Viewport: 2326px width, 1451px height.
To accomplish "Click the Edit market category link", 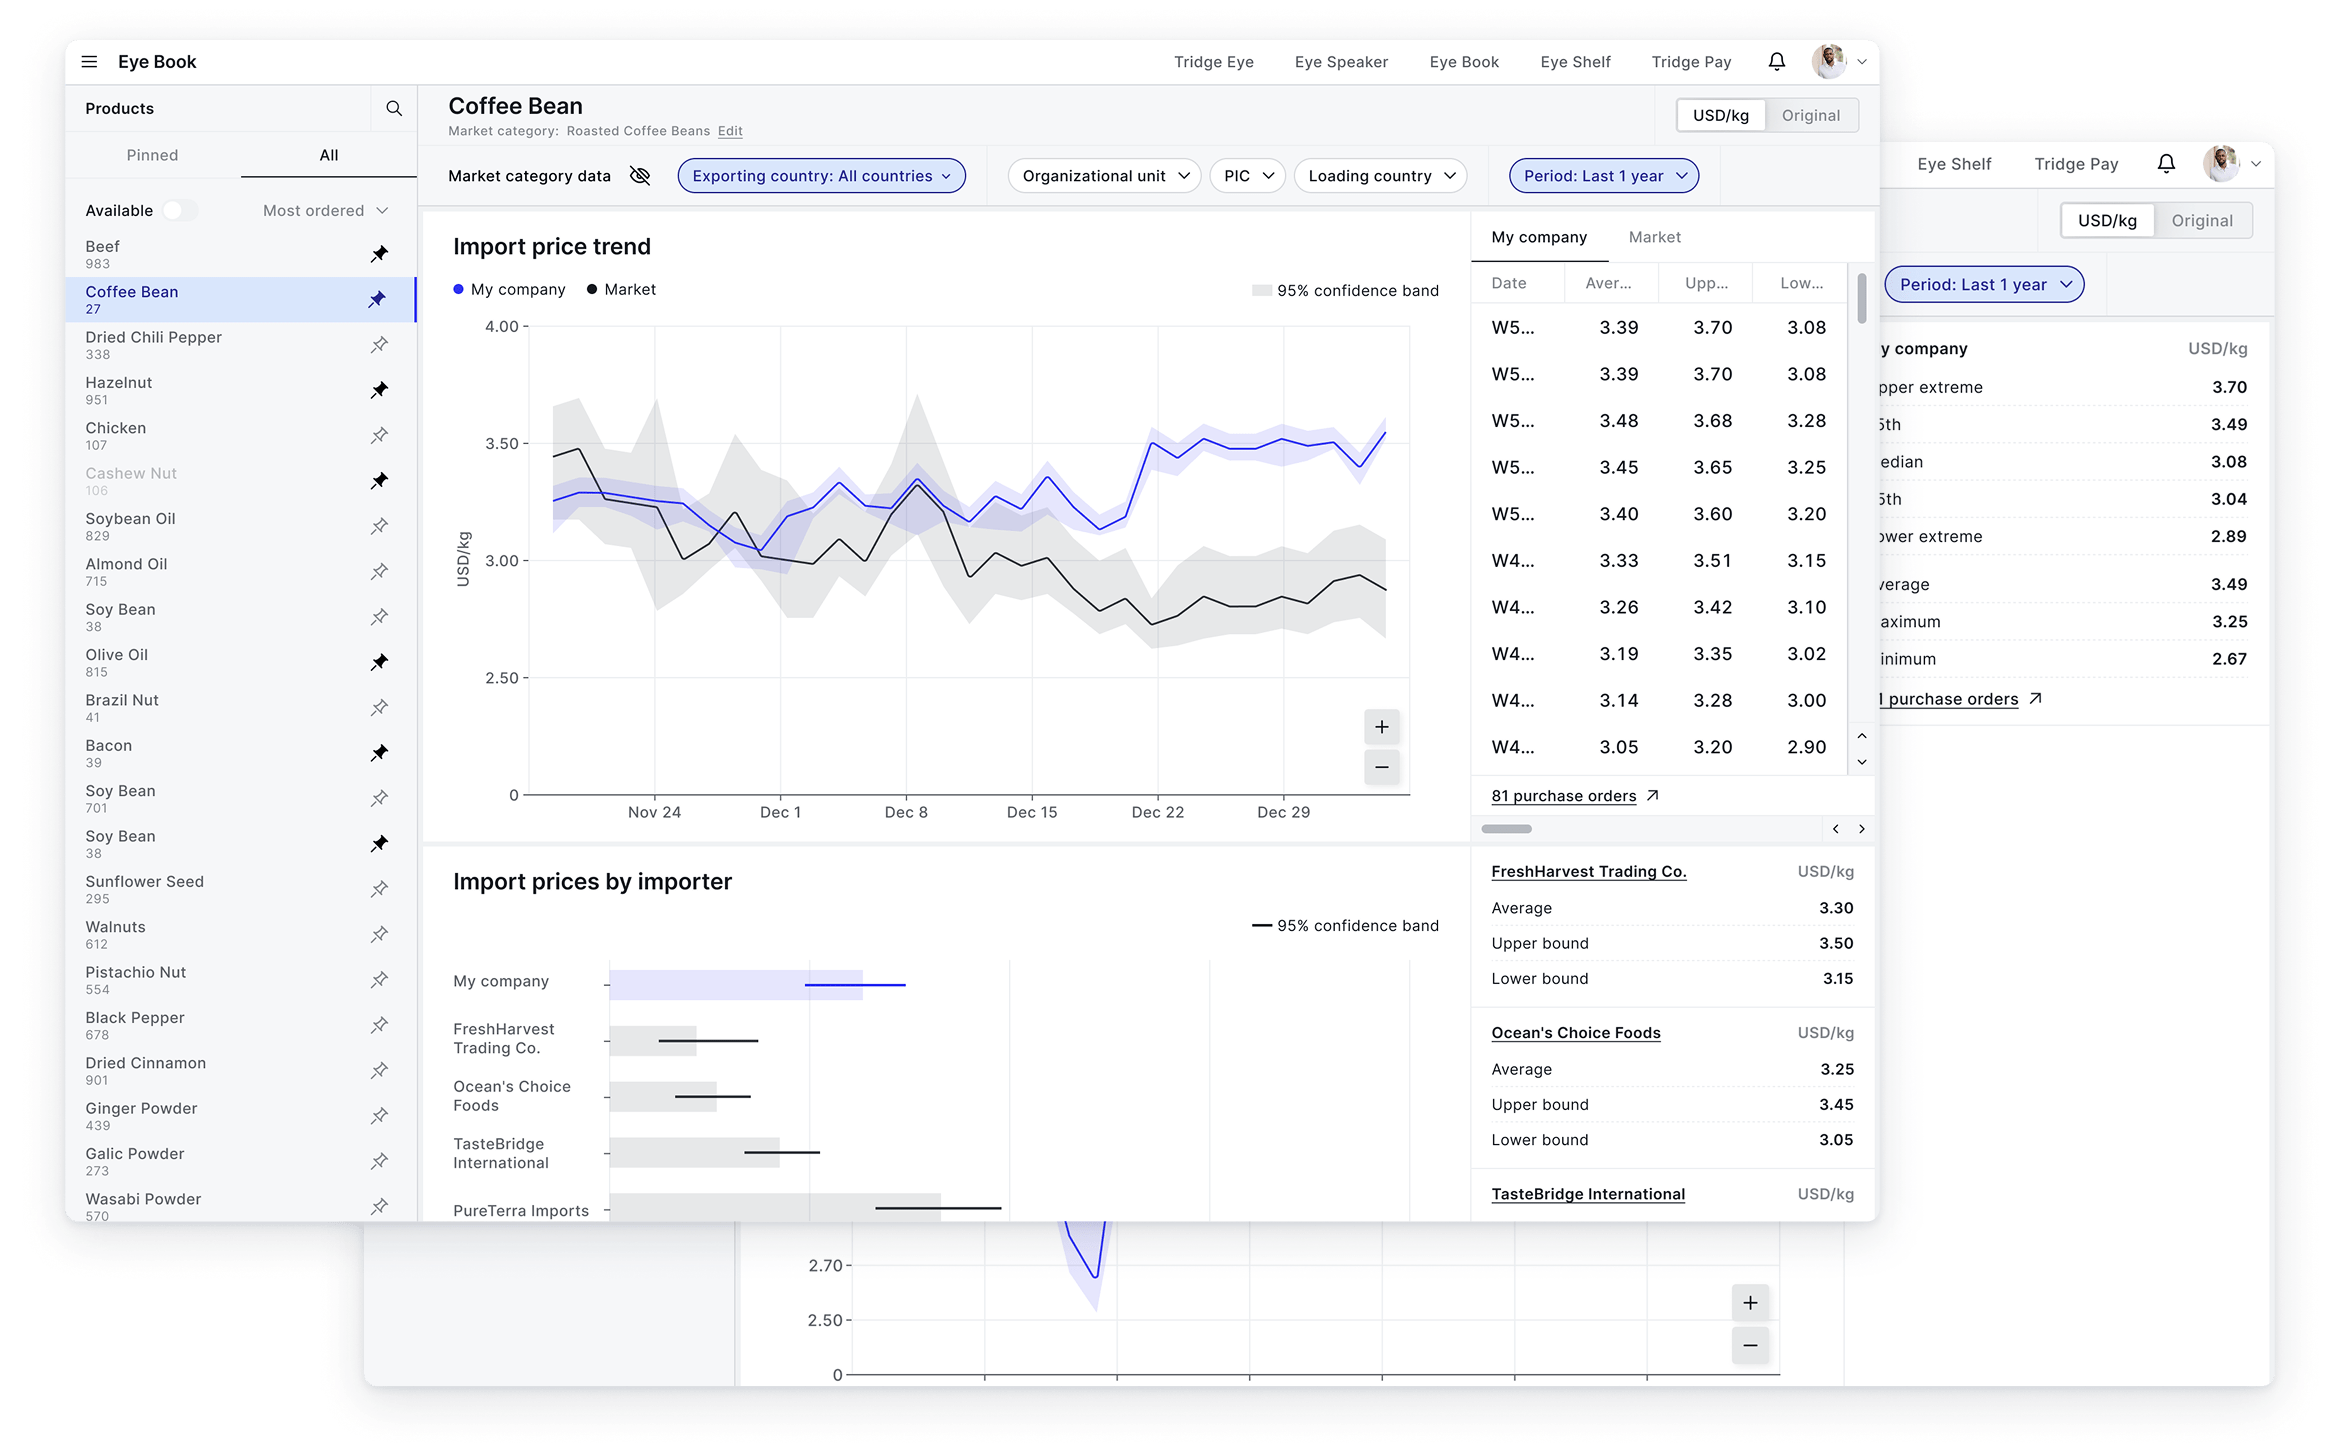I will (x=730, y=131).
